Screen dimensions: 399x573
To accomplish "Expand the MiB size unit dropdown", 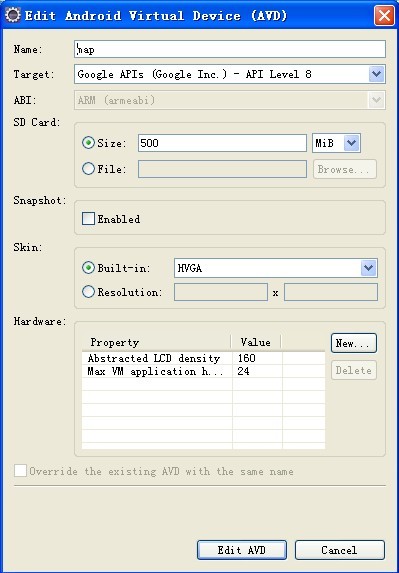I will 352,143.
